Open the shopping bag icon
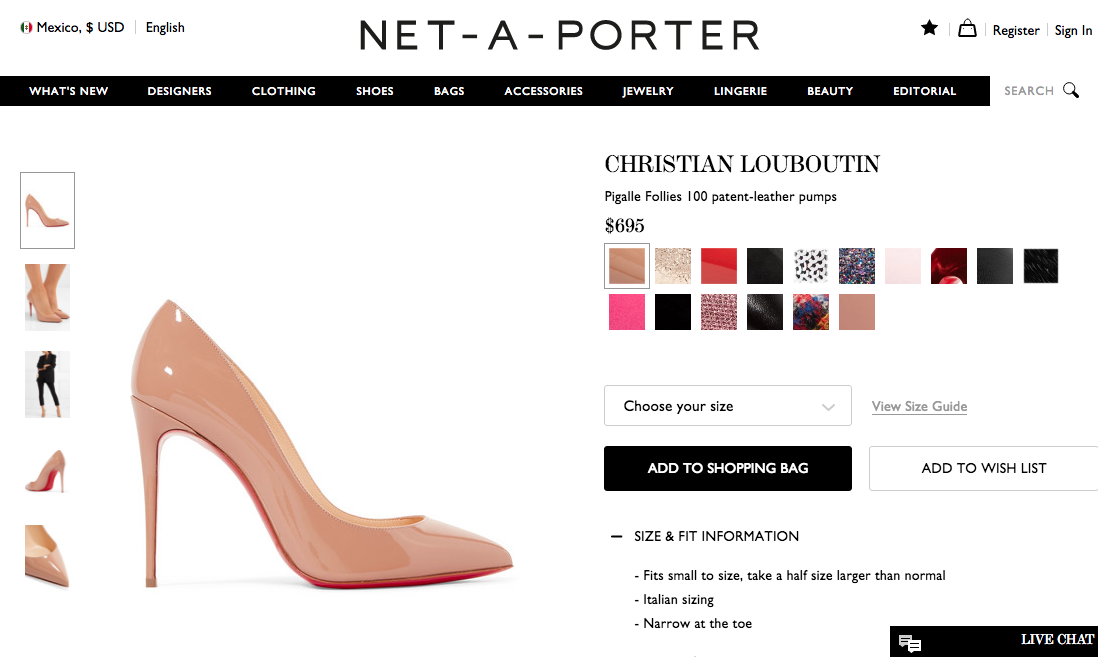The image size is (1098, 657). (x=967, y=29)
